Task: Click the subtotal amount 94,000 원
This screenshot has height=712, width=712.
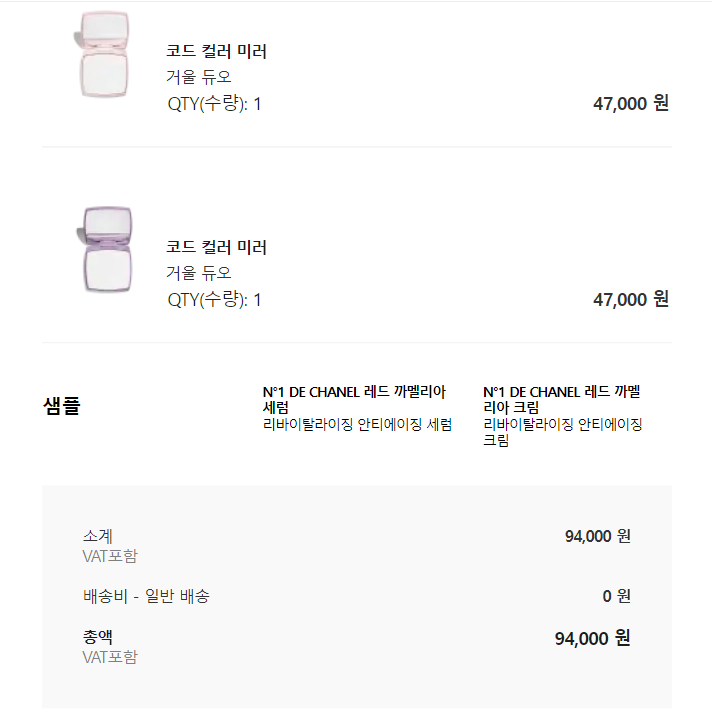Action: [x=597, y=536]
